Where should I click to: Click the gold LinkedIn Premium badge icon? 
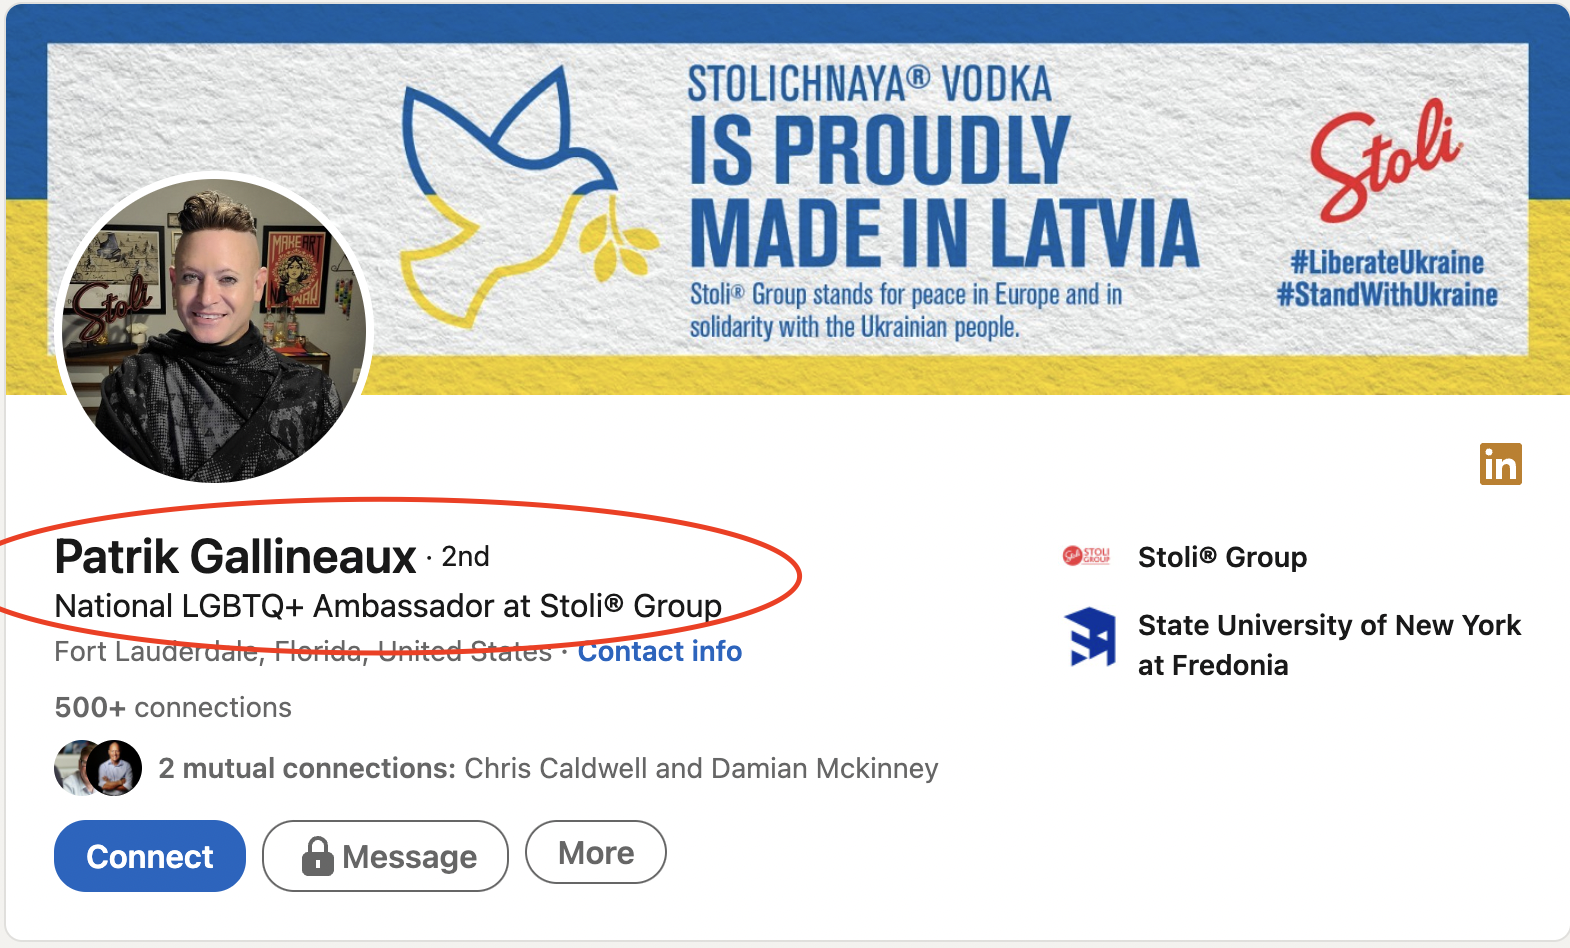(x=1500, y=464)
